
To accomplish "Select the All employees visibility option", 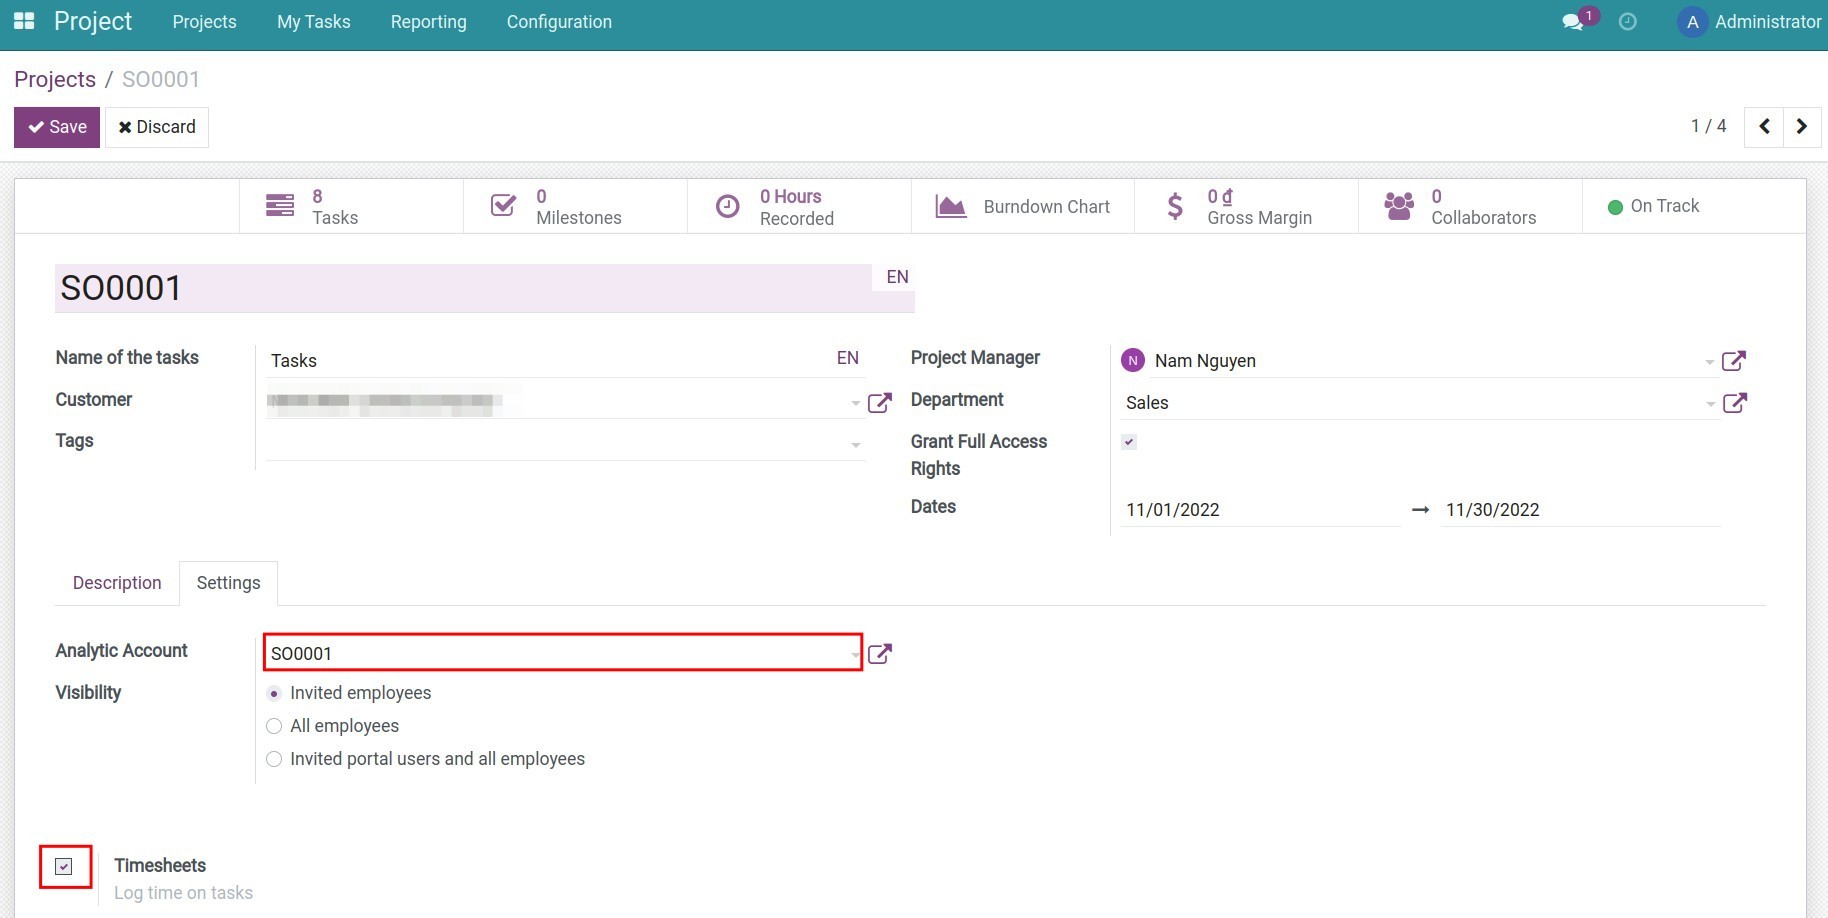I will [273, 726].
